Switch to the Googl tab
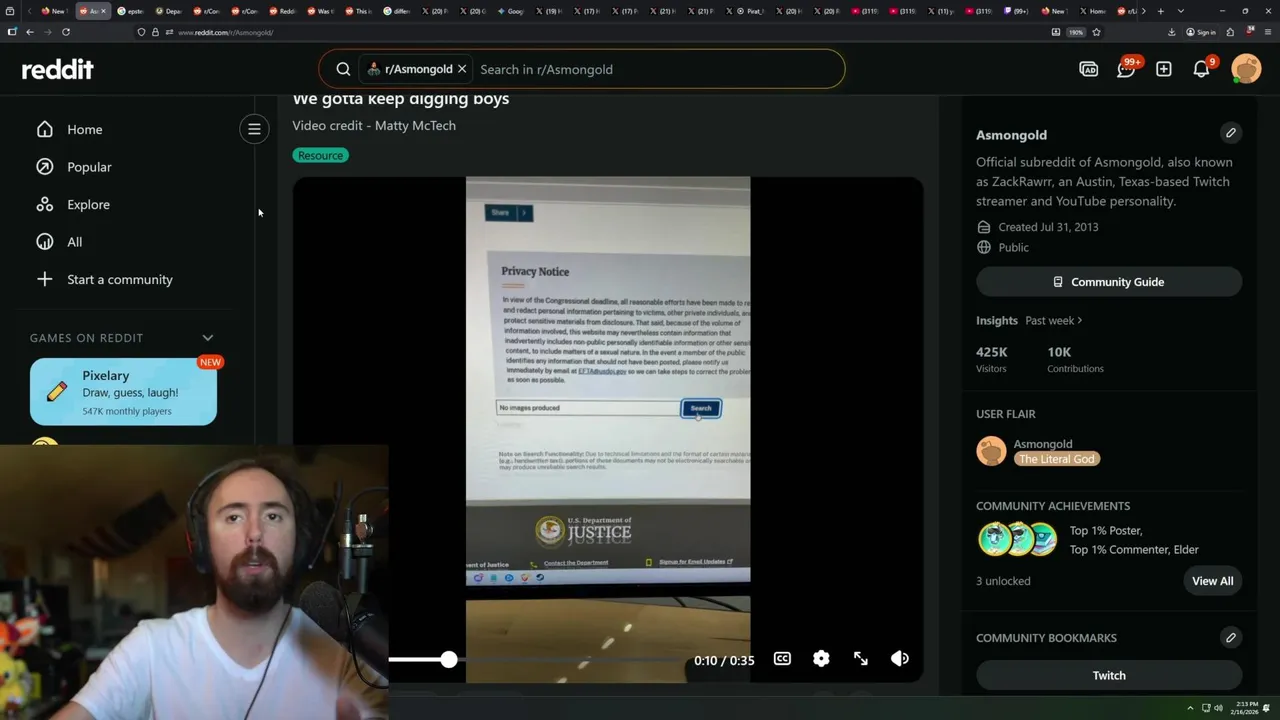 (510, 11)
